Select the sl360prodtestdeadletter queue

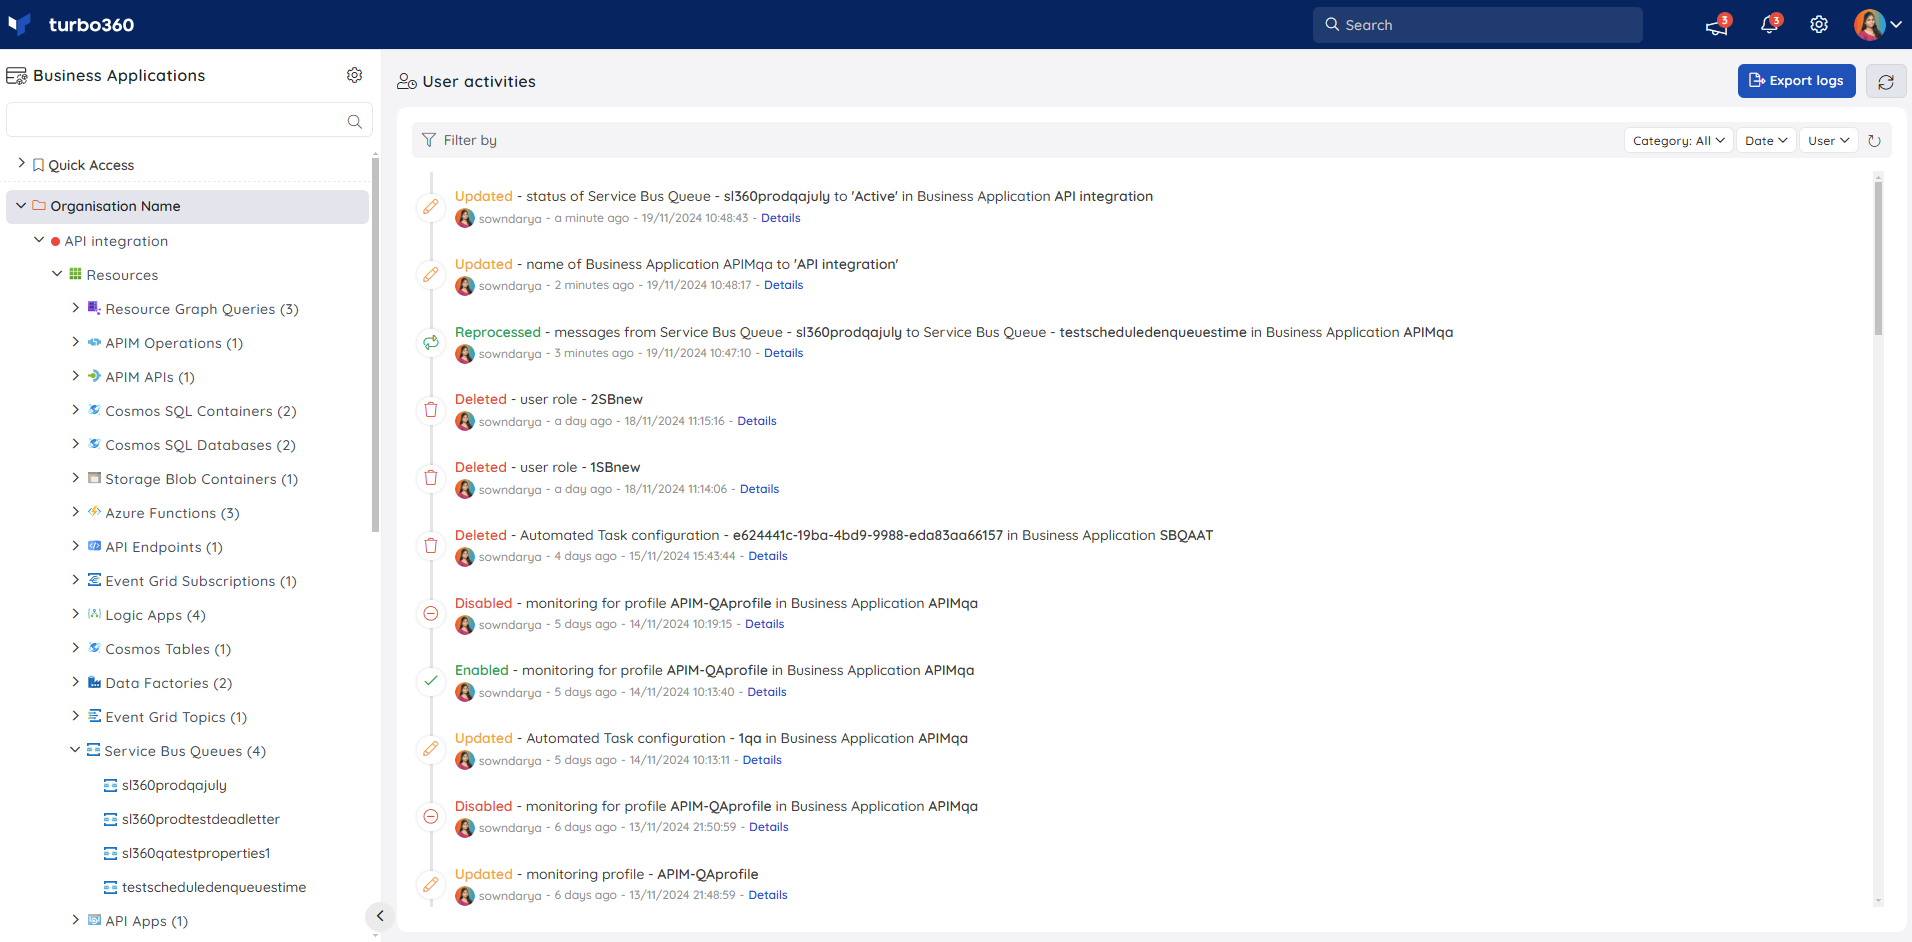pos(201,819)
